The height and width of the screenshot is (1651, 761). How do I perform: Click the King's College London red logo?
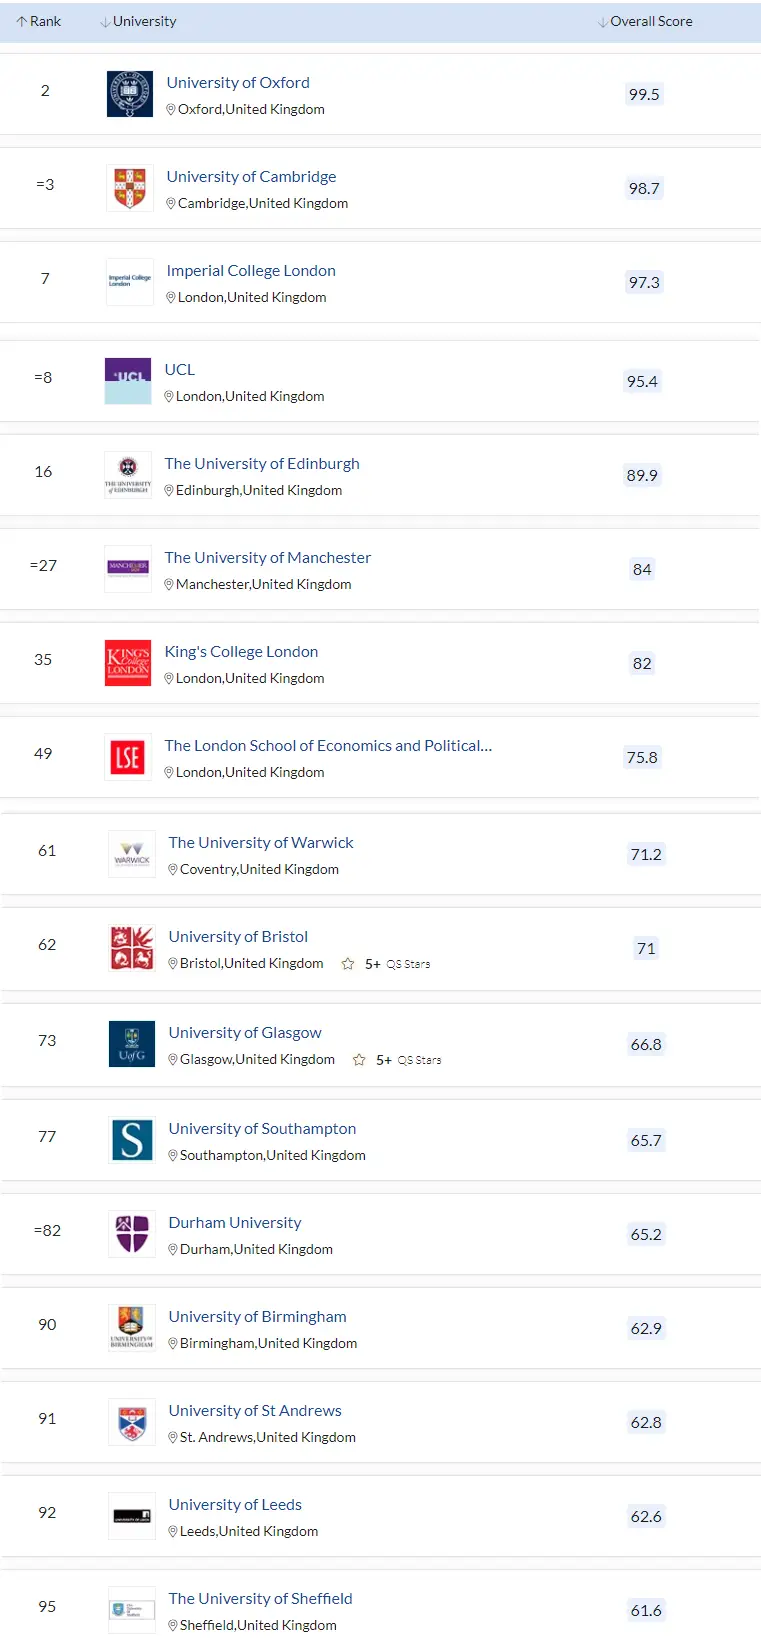[x=128, y=663]
